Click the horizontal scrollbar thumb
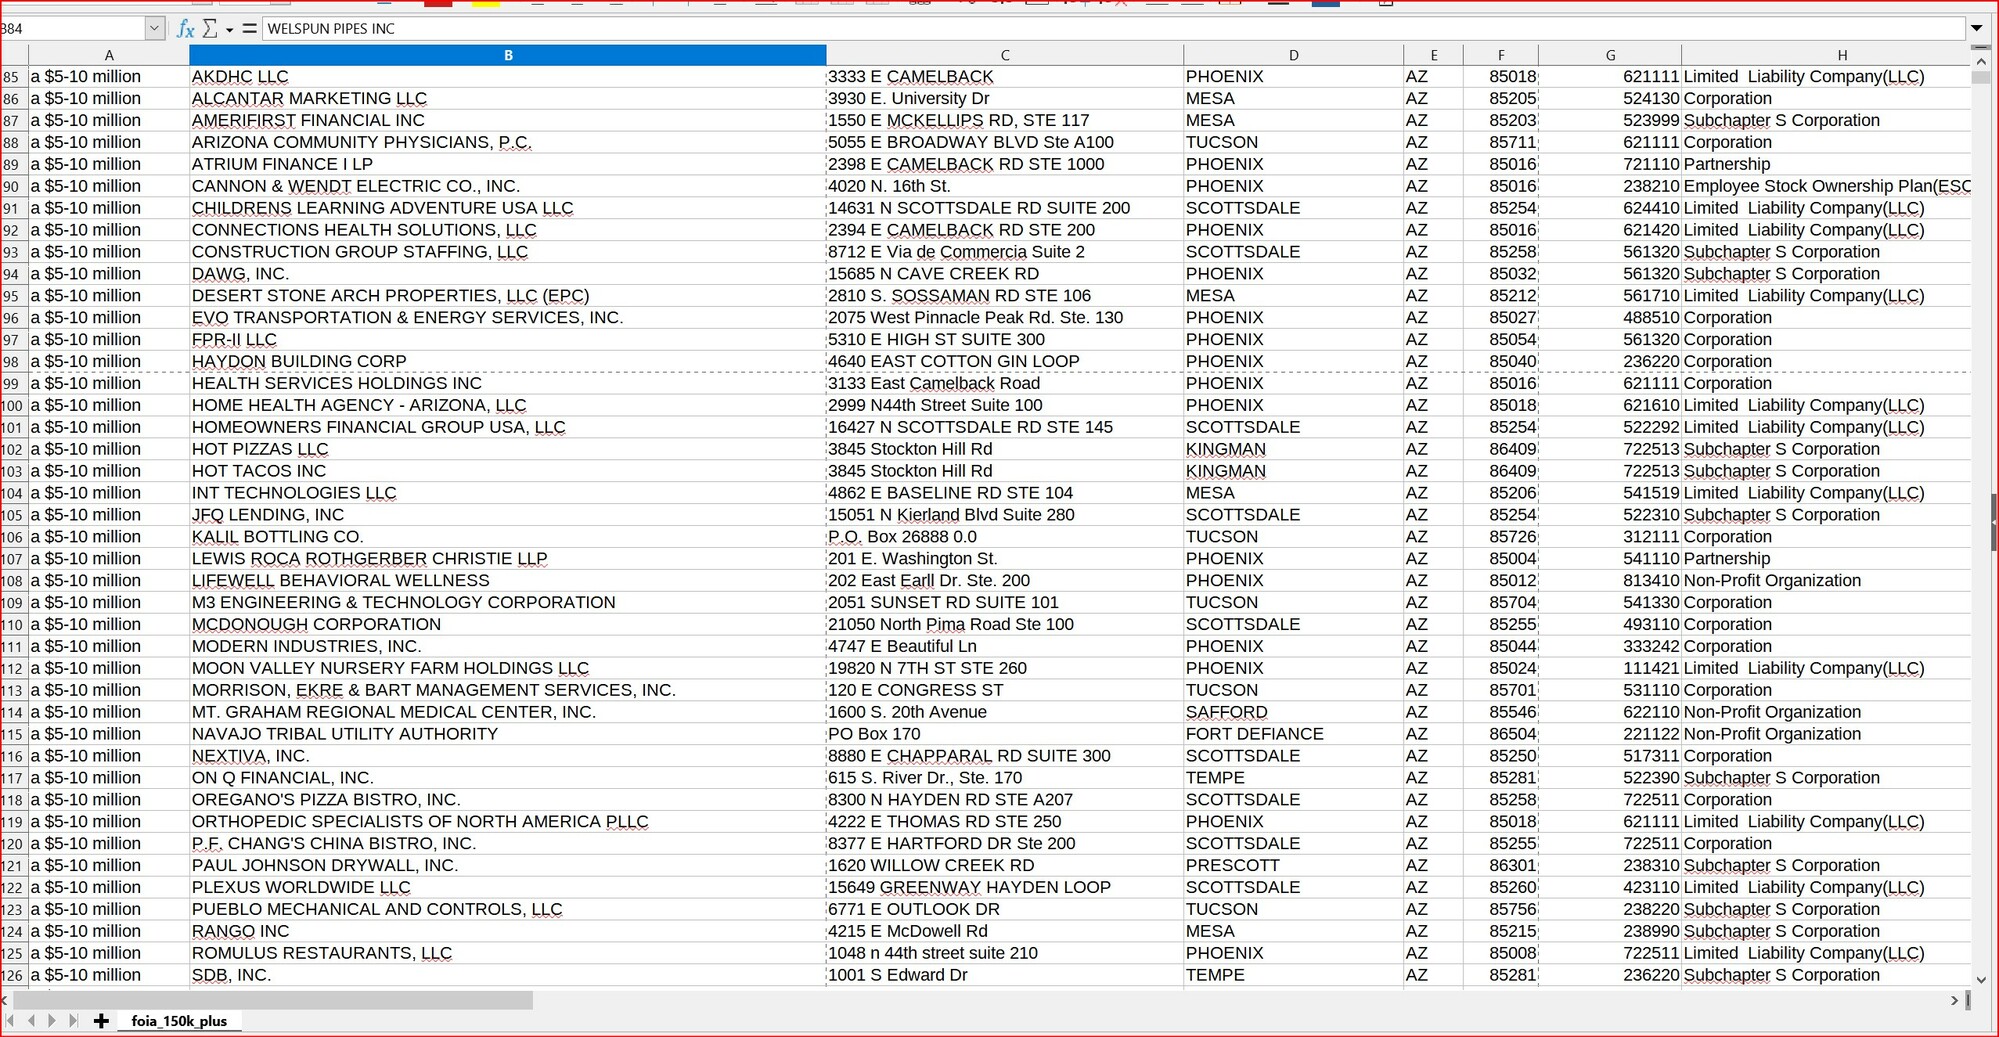 tap(272, 1000)
